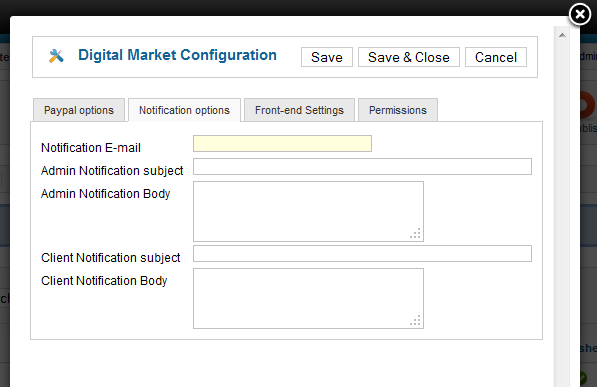Open the Paypal options tab
The height and width of the screenshot is (387, 597).
tap(79, 110)
